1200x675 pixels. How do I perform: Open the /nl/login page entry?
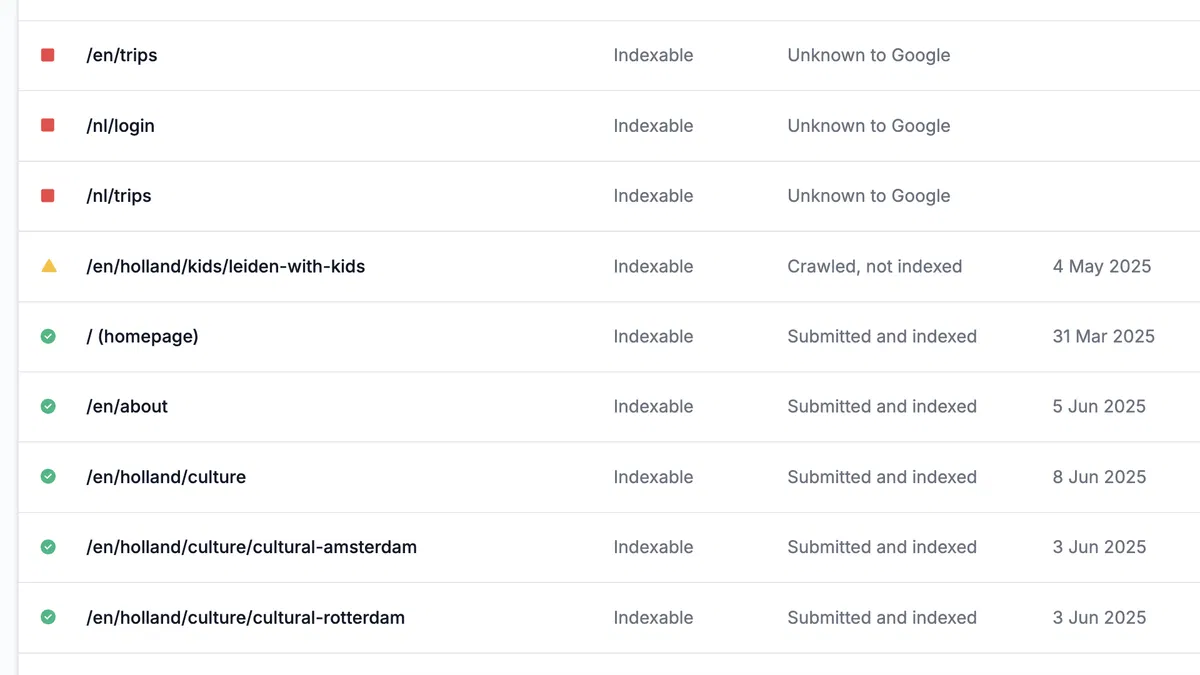coord(120,126)
